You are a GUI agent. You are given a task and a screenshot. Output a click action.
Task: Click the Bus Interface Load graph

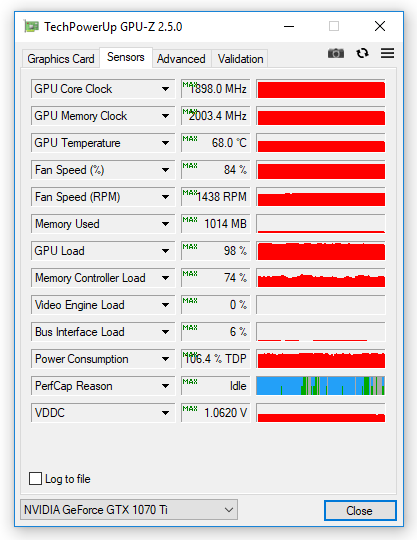point(321,332)
